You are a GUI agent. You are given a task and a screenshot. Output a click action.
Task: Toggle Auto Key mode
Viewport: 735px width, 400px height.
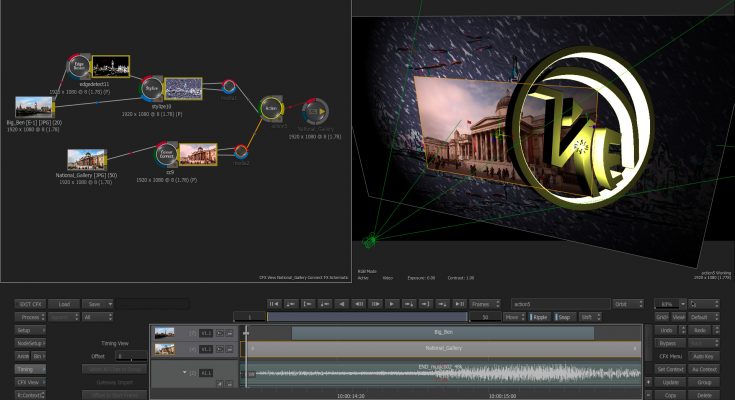pyautogui.click(x=703, y=356)
